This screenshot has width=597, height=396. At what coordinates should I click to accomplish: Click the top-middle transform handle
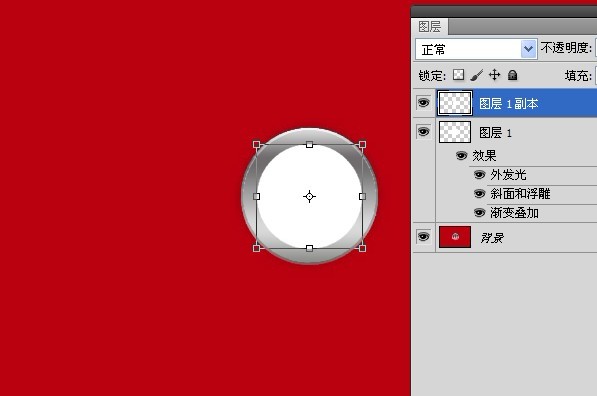pos(310,144)
